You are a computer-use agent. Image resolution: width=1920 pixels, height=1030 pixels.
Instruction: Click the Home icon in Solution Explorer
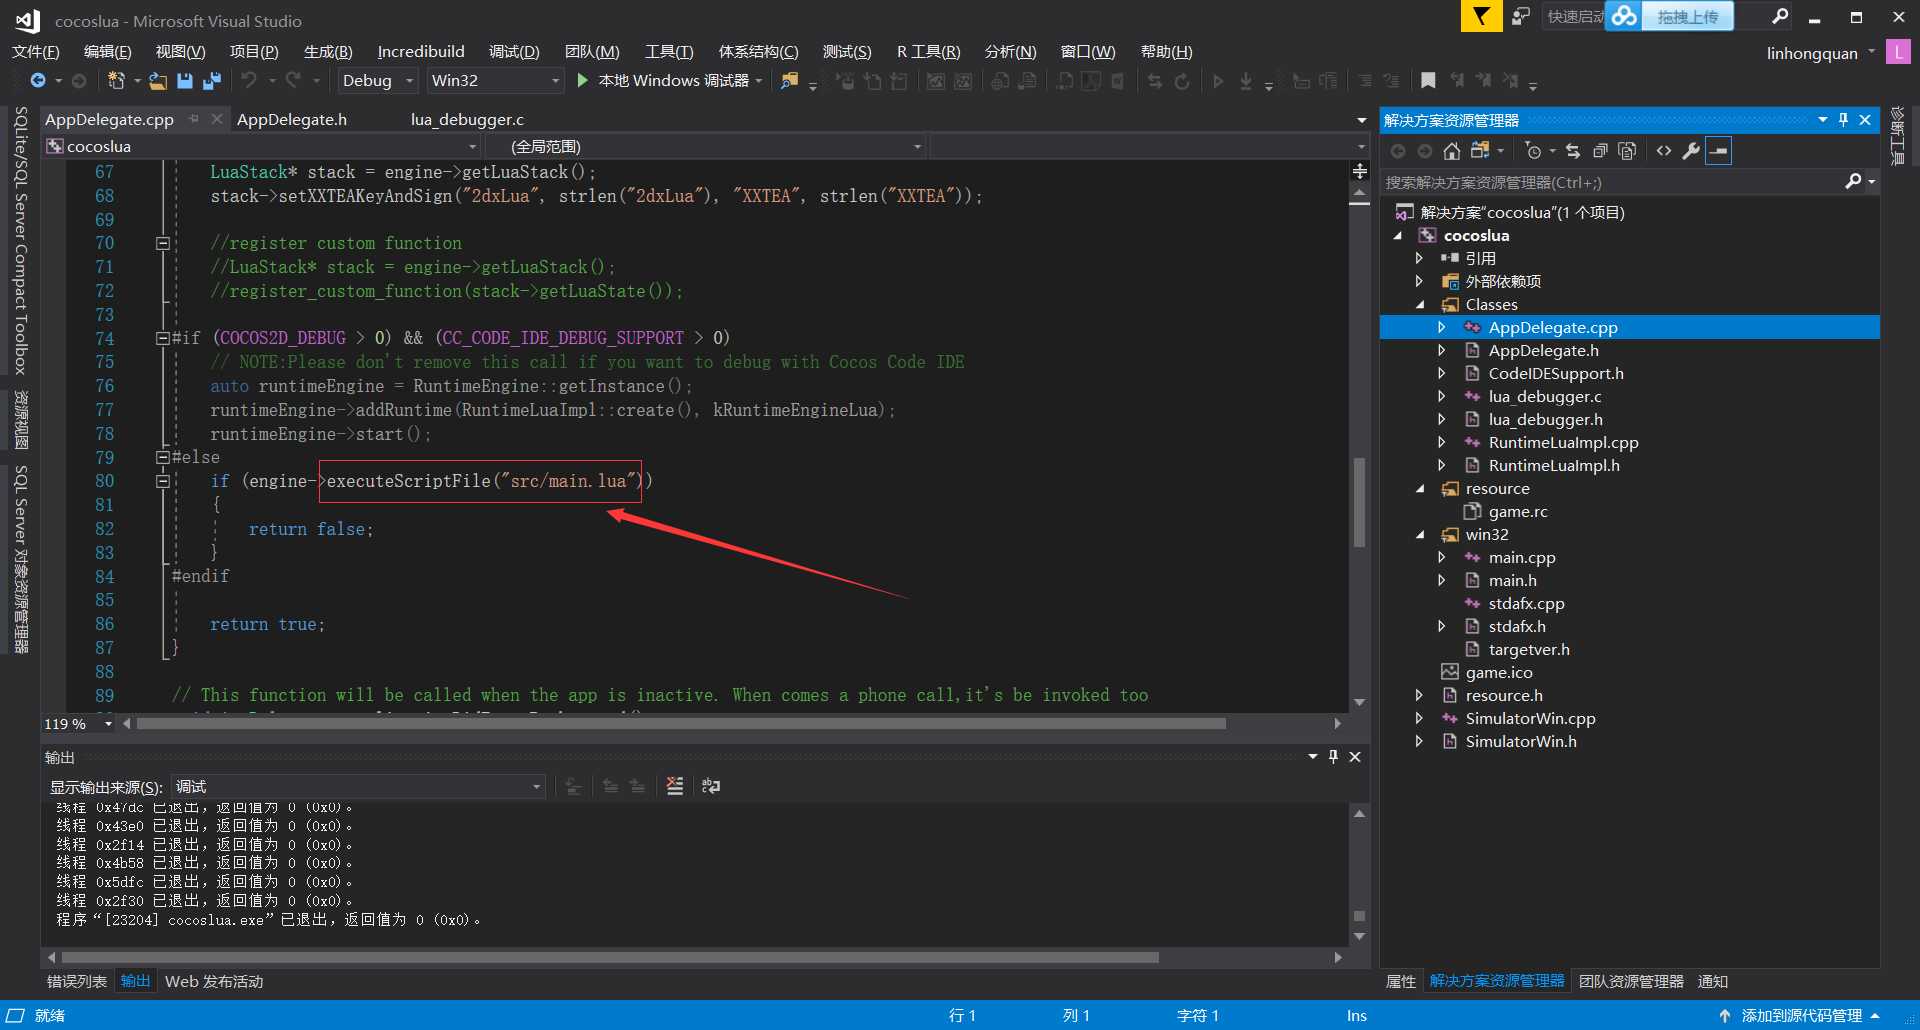pyautogui.click(x=1452, y=151)
